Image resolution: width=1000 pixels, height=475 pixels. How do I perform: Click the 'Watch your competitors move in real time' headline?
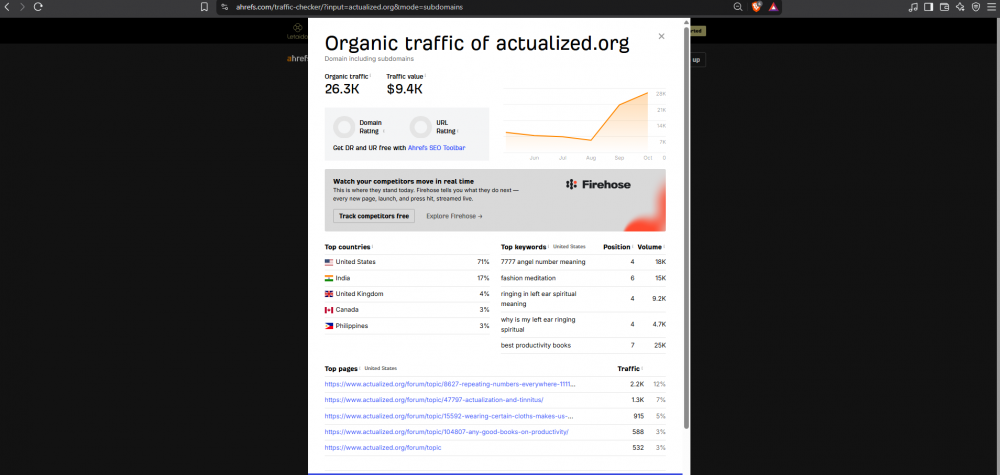tap(403, 181)
